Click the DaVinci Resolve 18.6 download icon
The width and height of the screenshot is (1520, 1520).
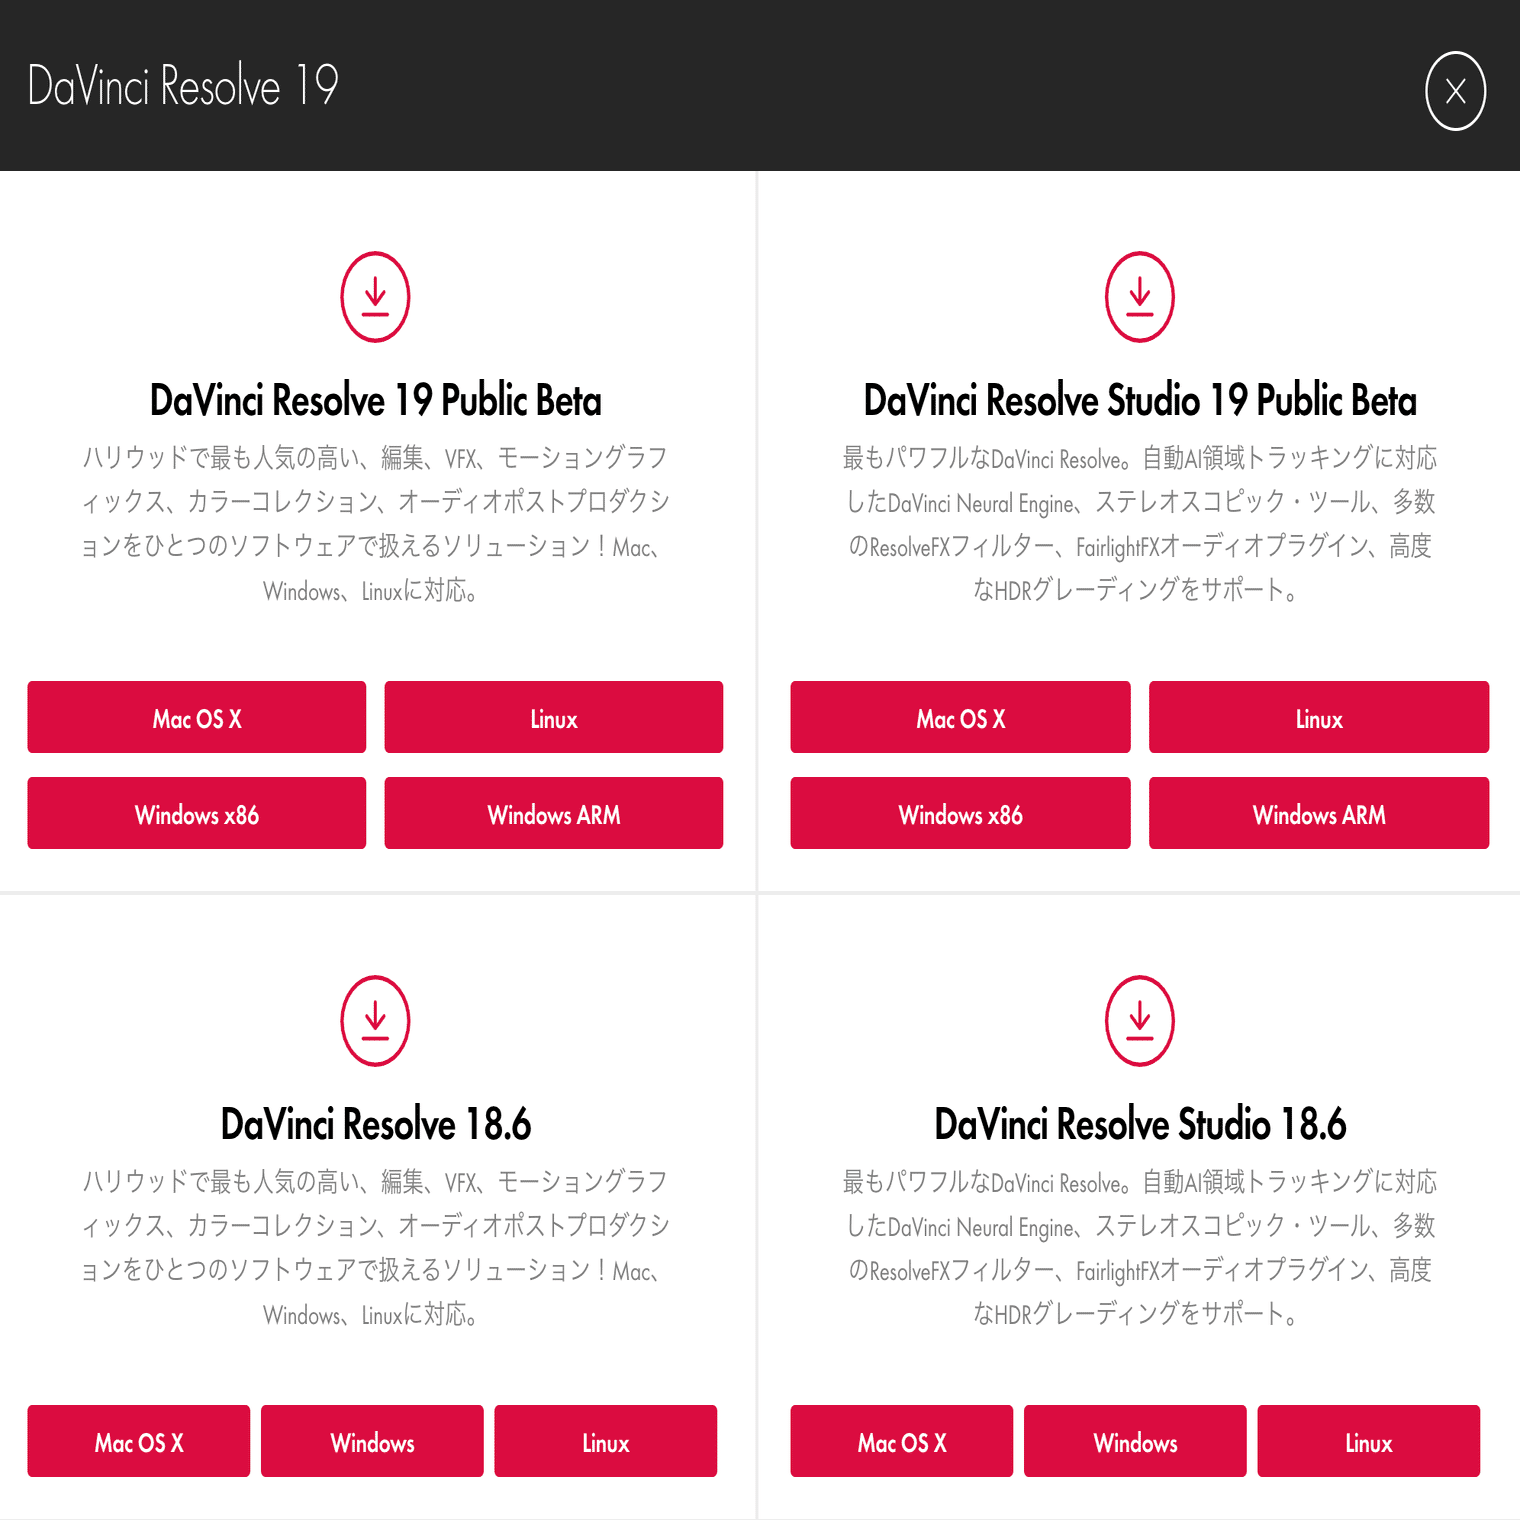coord(376,1021)
